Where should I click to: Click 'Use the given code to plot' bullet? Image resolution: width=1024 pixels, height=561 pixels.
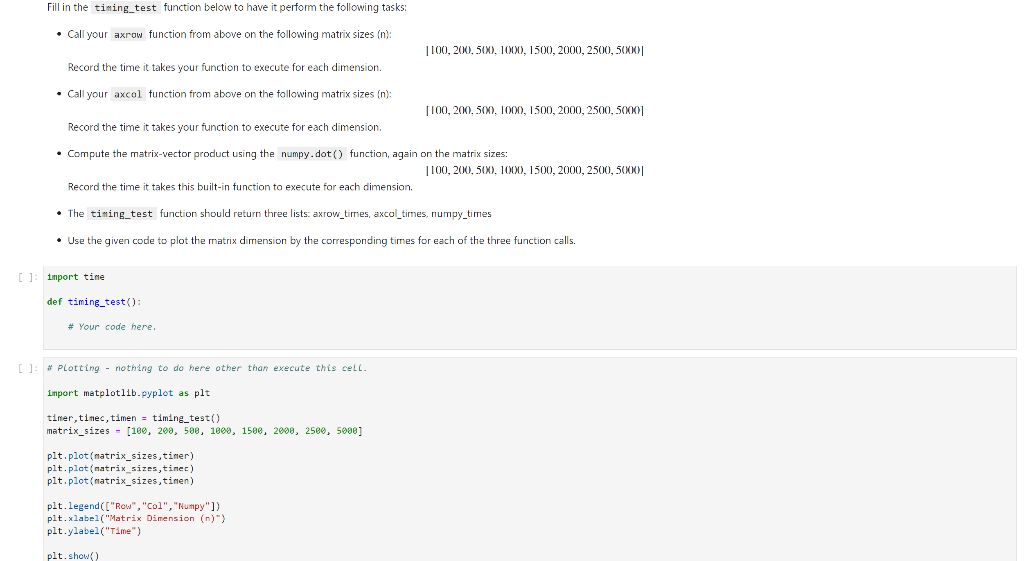(321, 240)
